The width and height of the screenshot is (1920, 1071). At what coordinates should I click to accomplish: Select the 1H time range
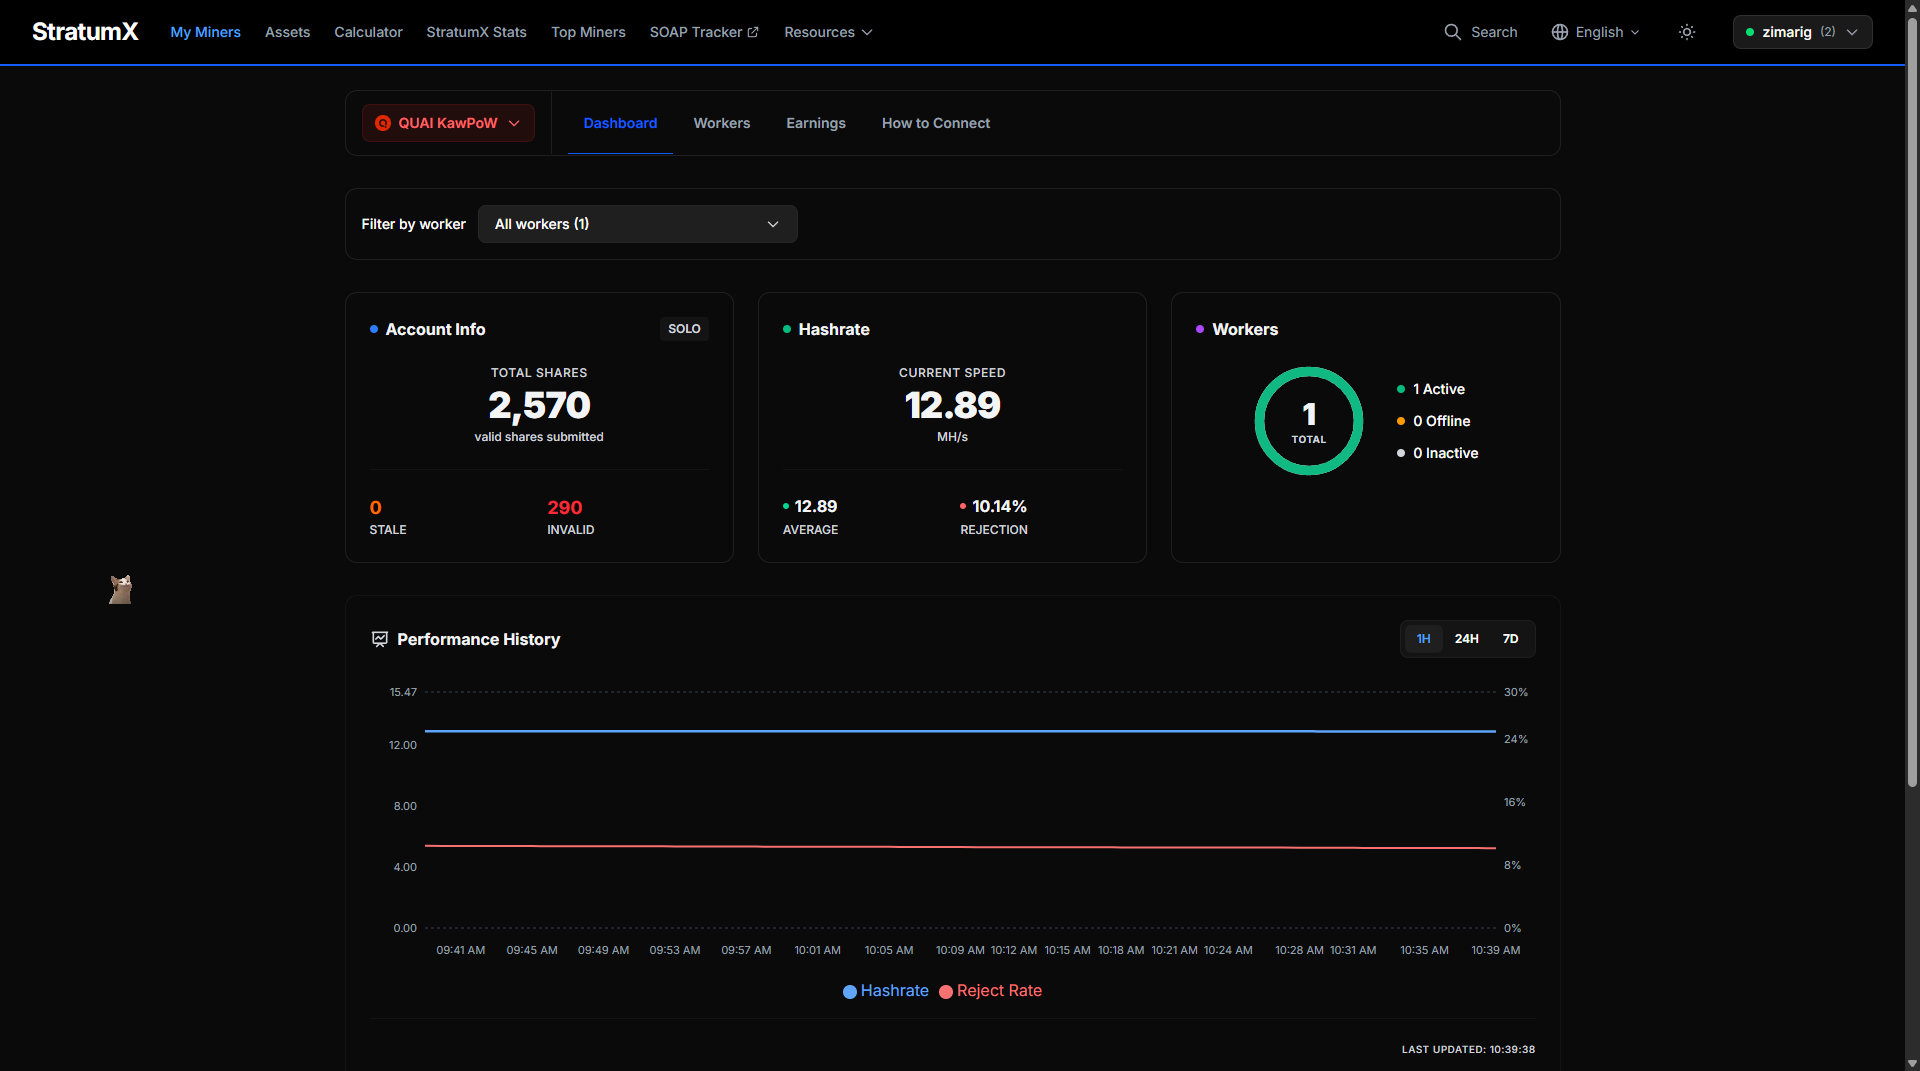1423,639
